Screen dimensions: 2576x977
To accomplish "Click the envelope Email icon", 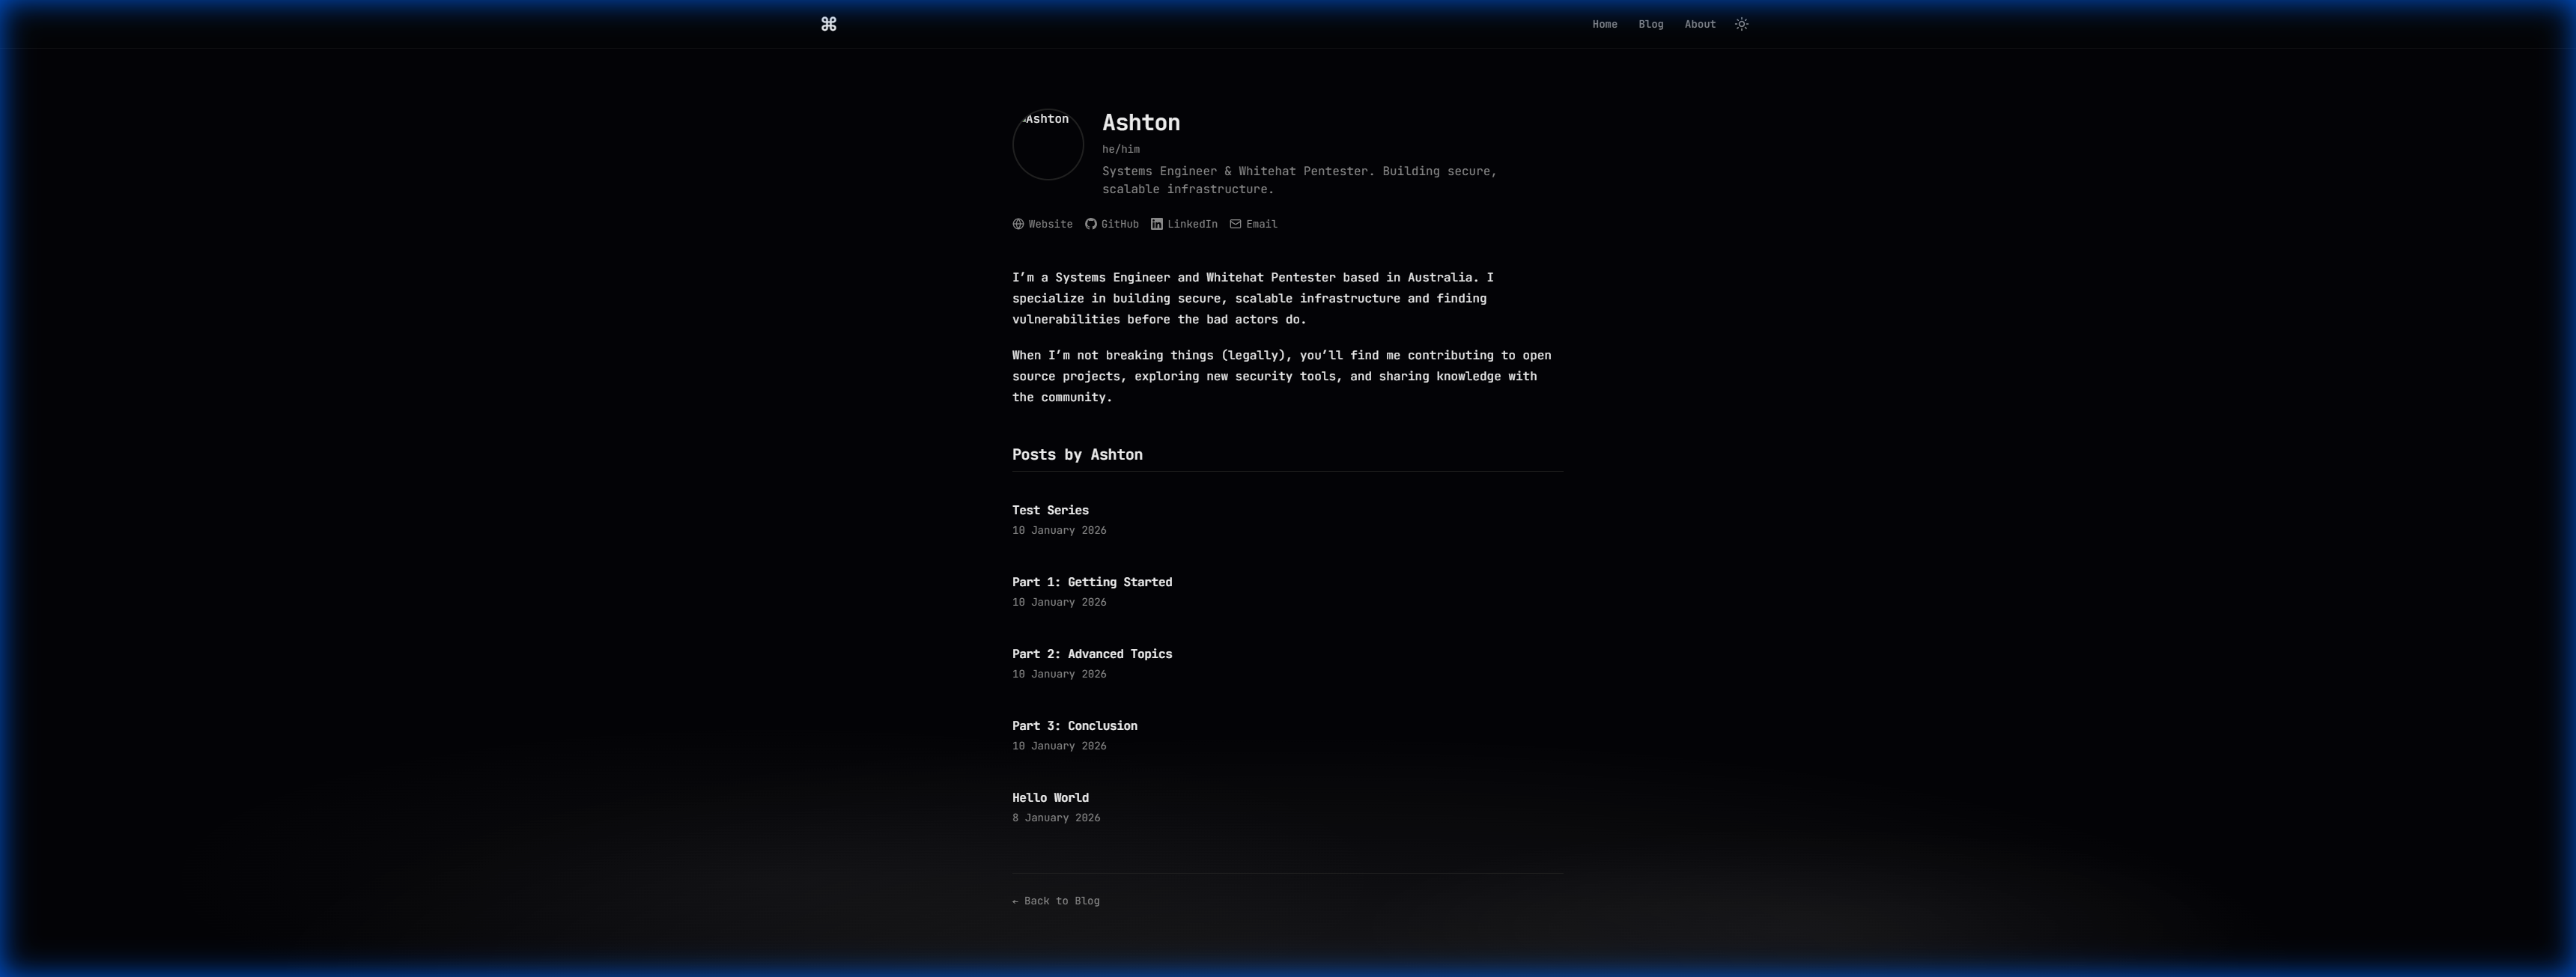I will pos(1235,224).
